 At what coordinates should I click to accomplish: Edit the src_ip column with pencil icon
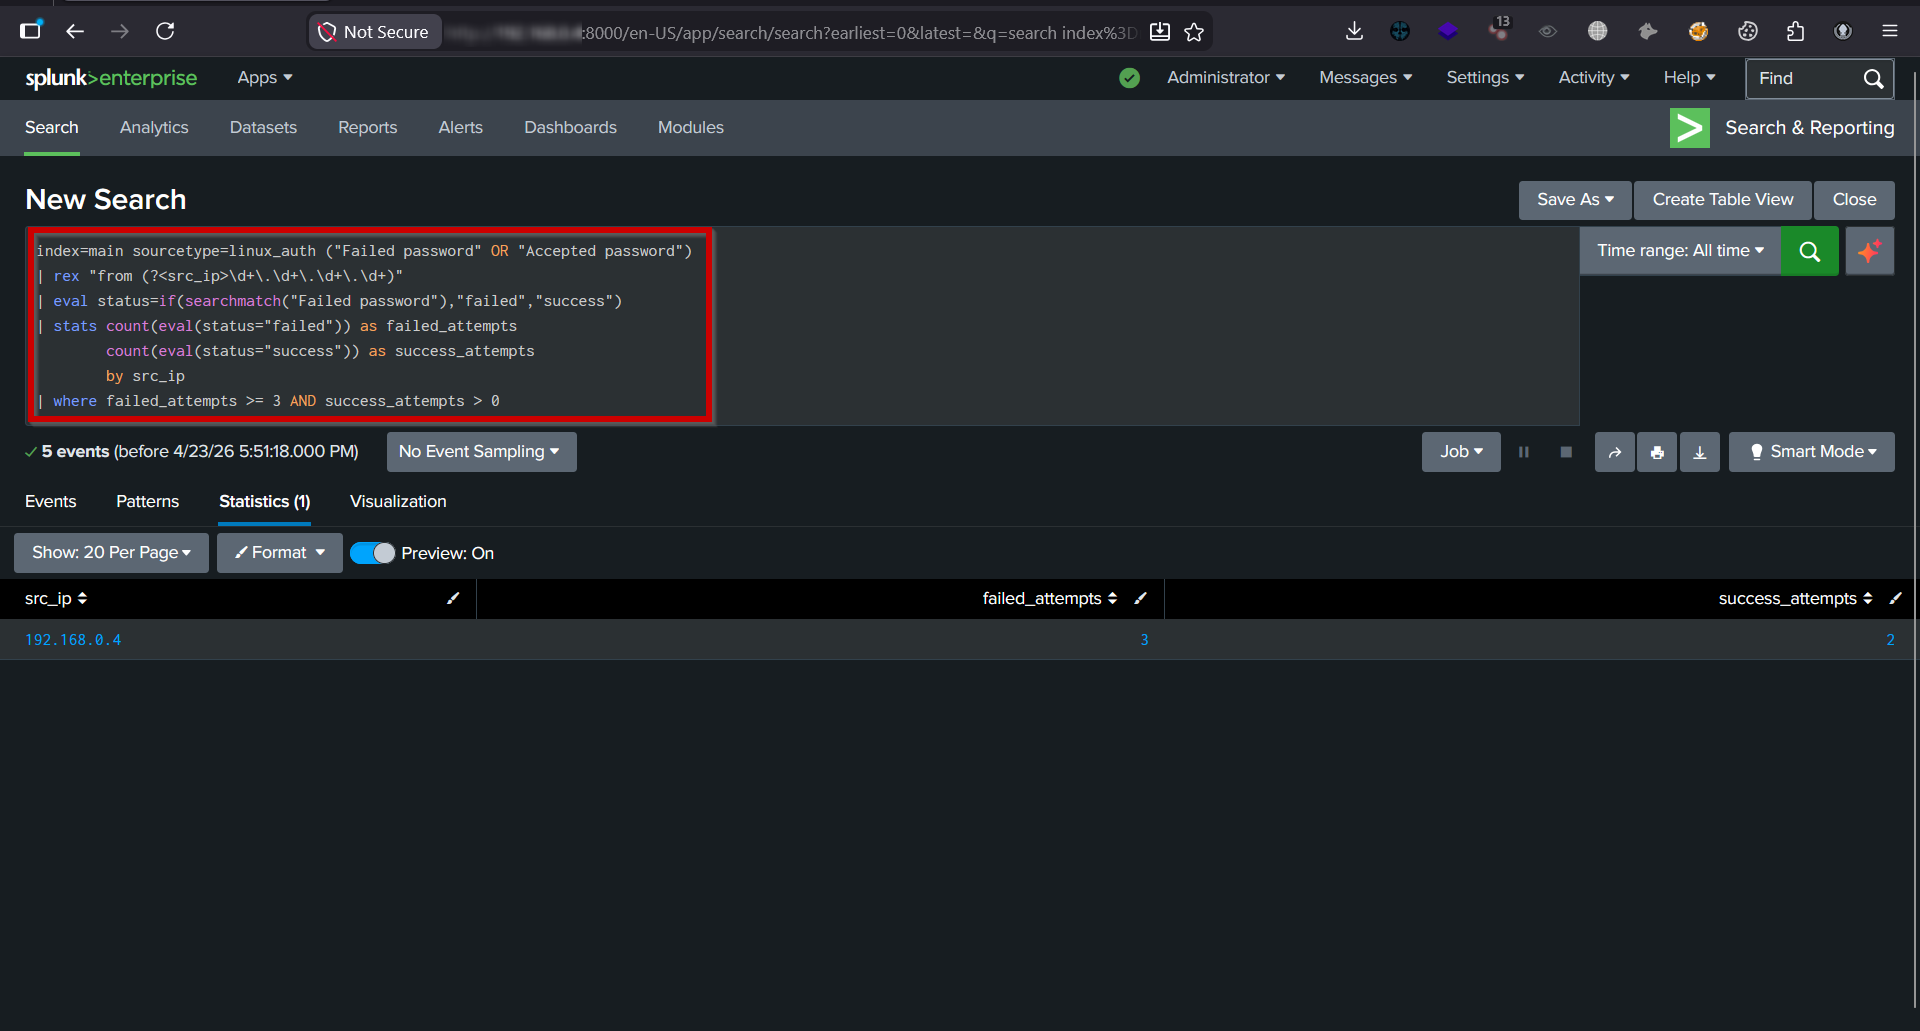pos(453,599)
